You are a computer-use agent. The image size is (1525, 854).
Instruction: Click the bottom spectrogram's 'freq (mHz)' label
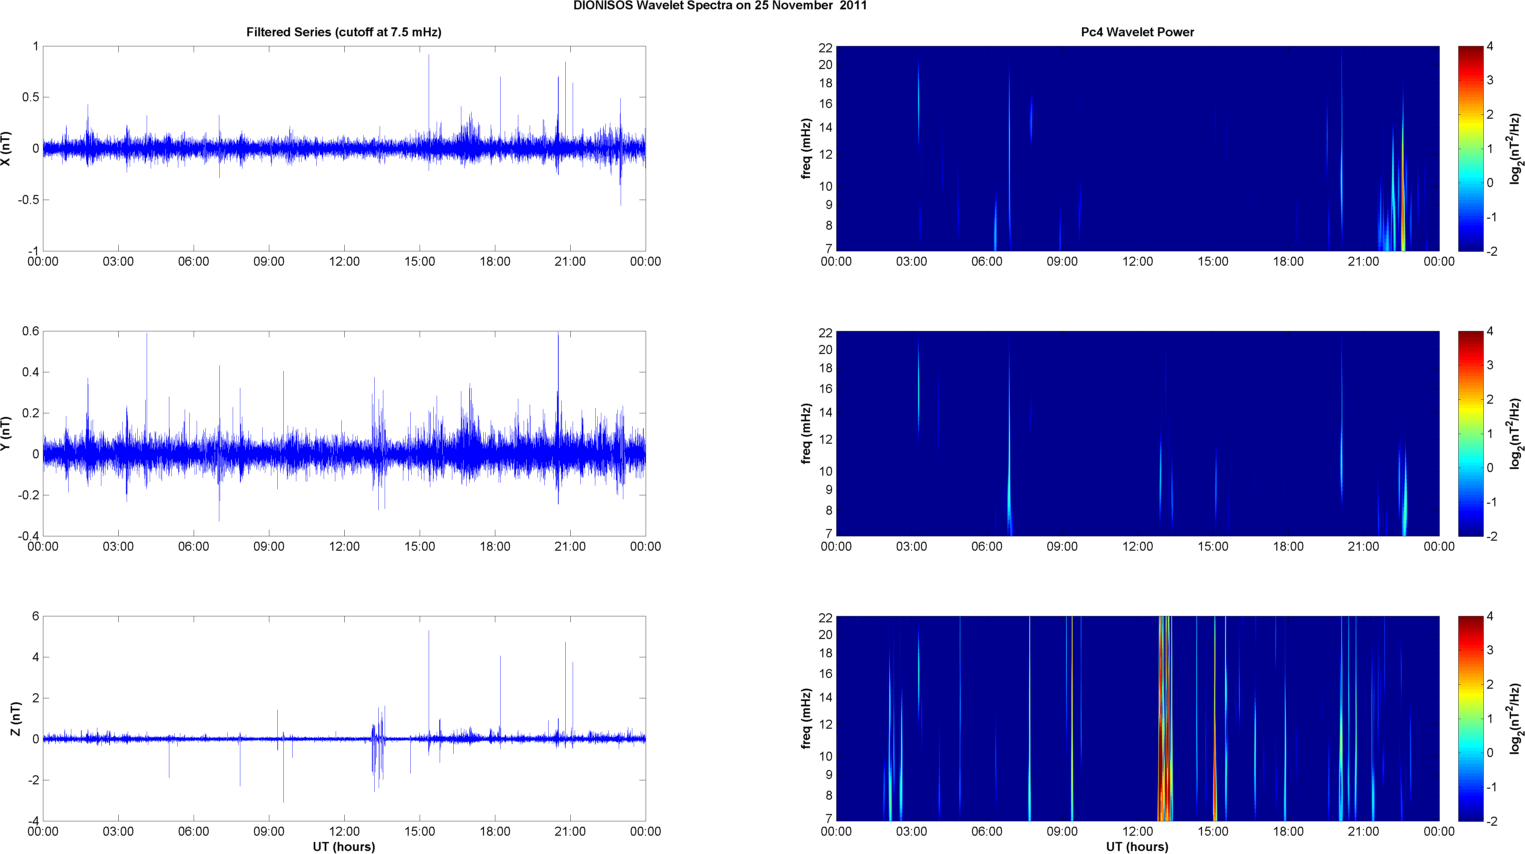[806, 718]
